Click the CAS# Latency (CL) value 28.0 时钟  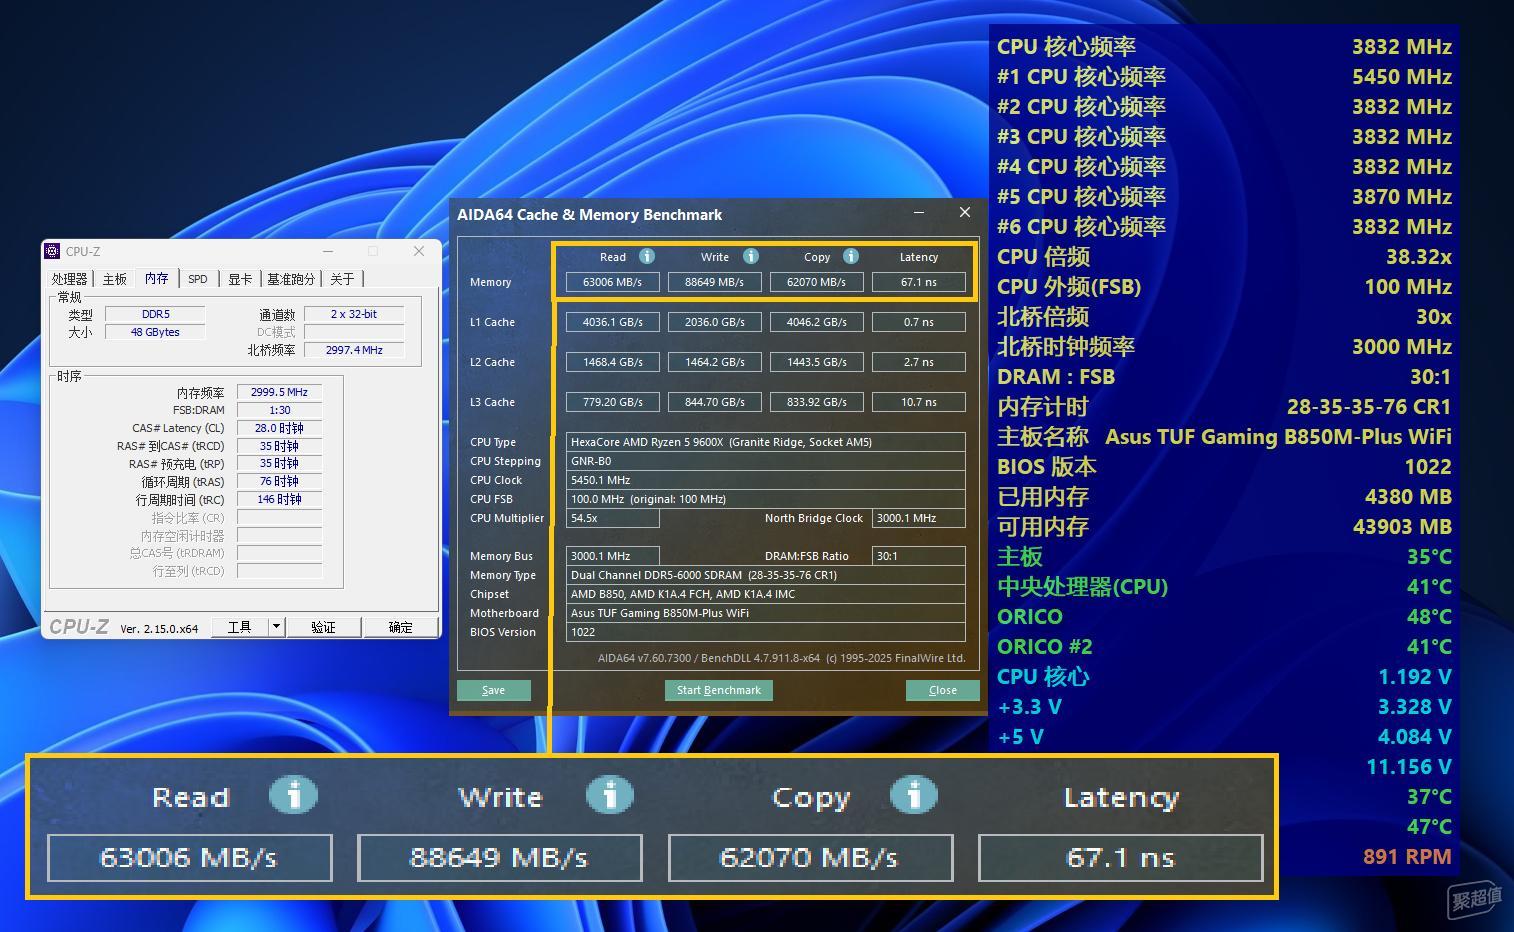click(x=279, y=428)
